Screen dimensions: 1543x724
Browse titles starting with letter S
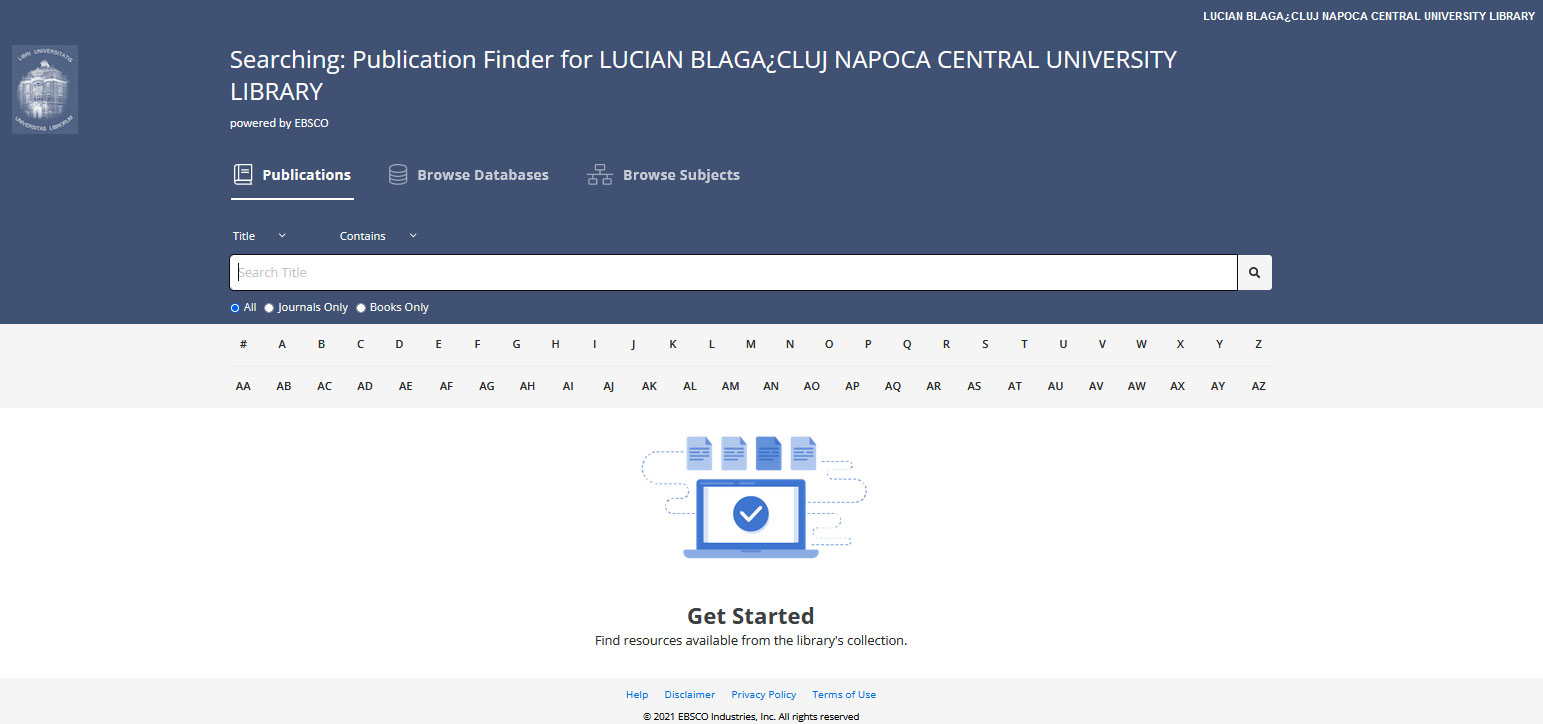click(x=985, y=344)
